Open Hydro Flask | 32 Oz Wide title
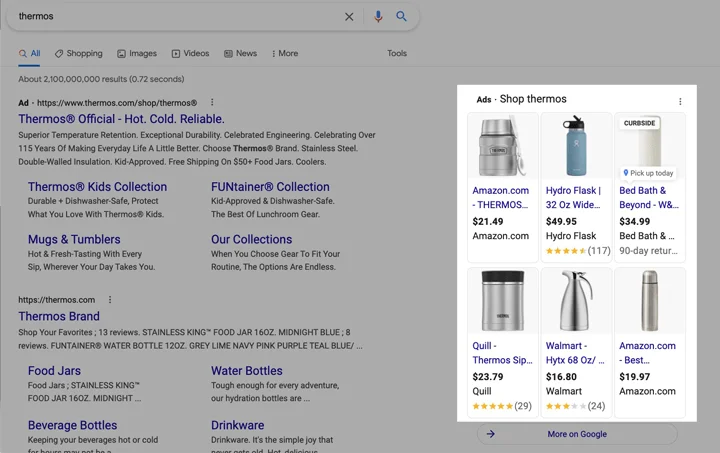720x453 pixels. click(573, 197)
